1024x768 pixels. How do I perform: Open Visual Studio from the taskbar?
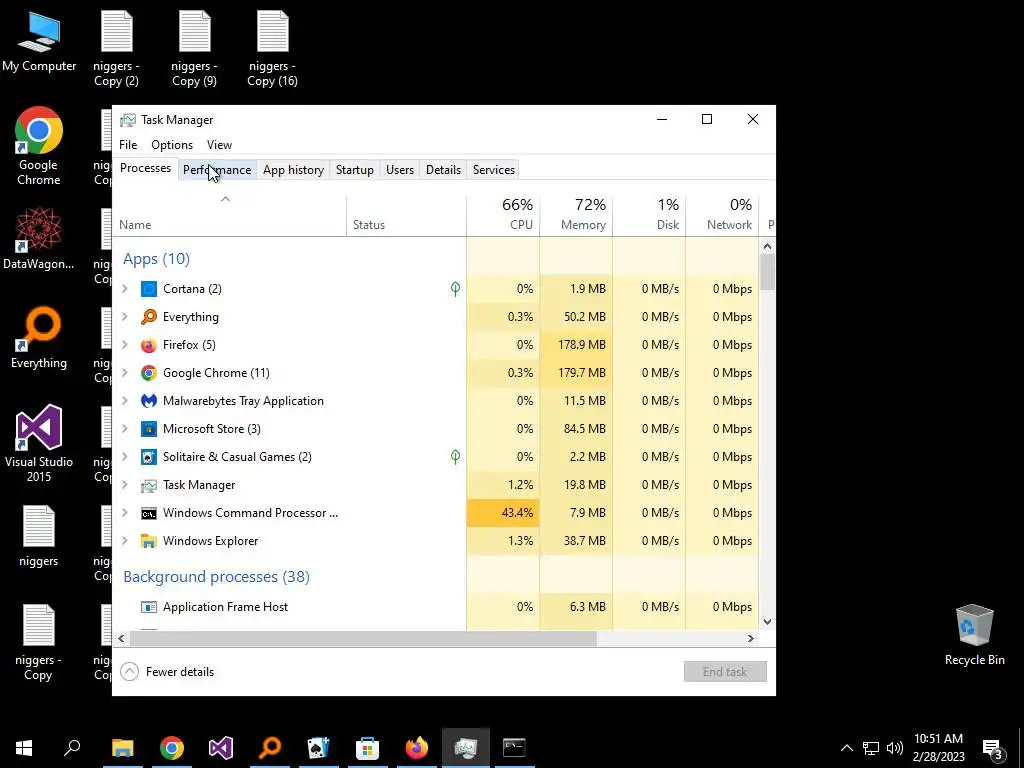[221, 748]
